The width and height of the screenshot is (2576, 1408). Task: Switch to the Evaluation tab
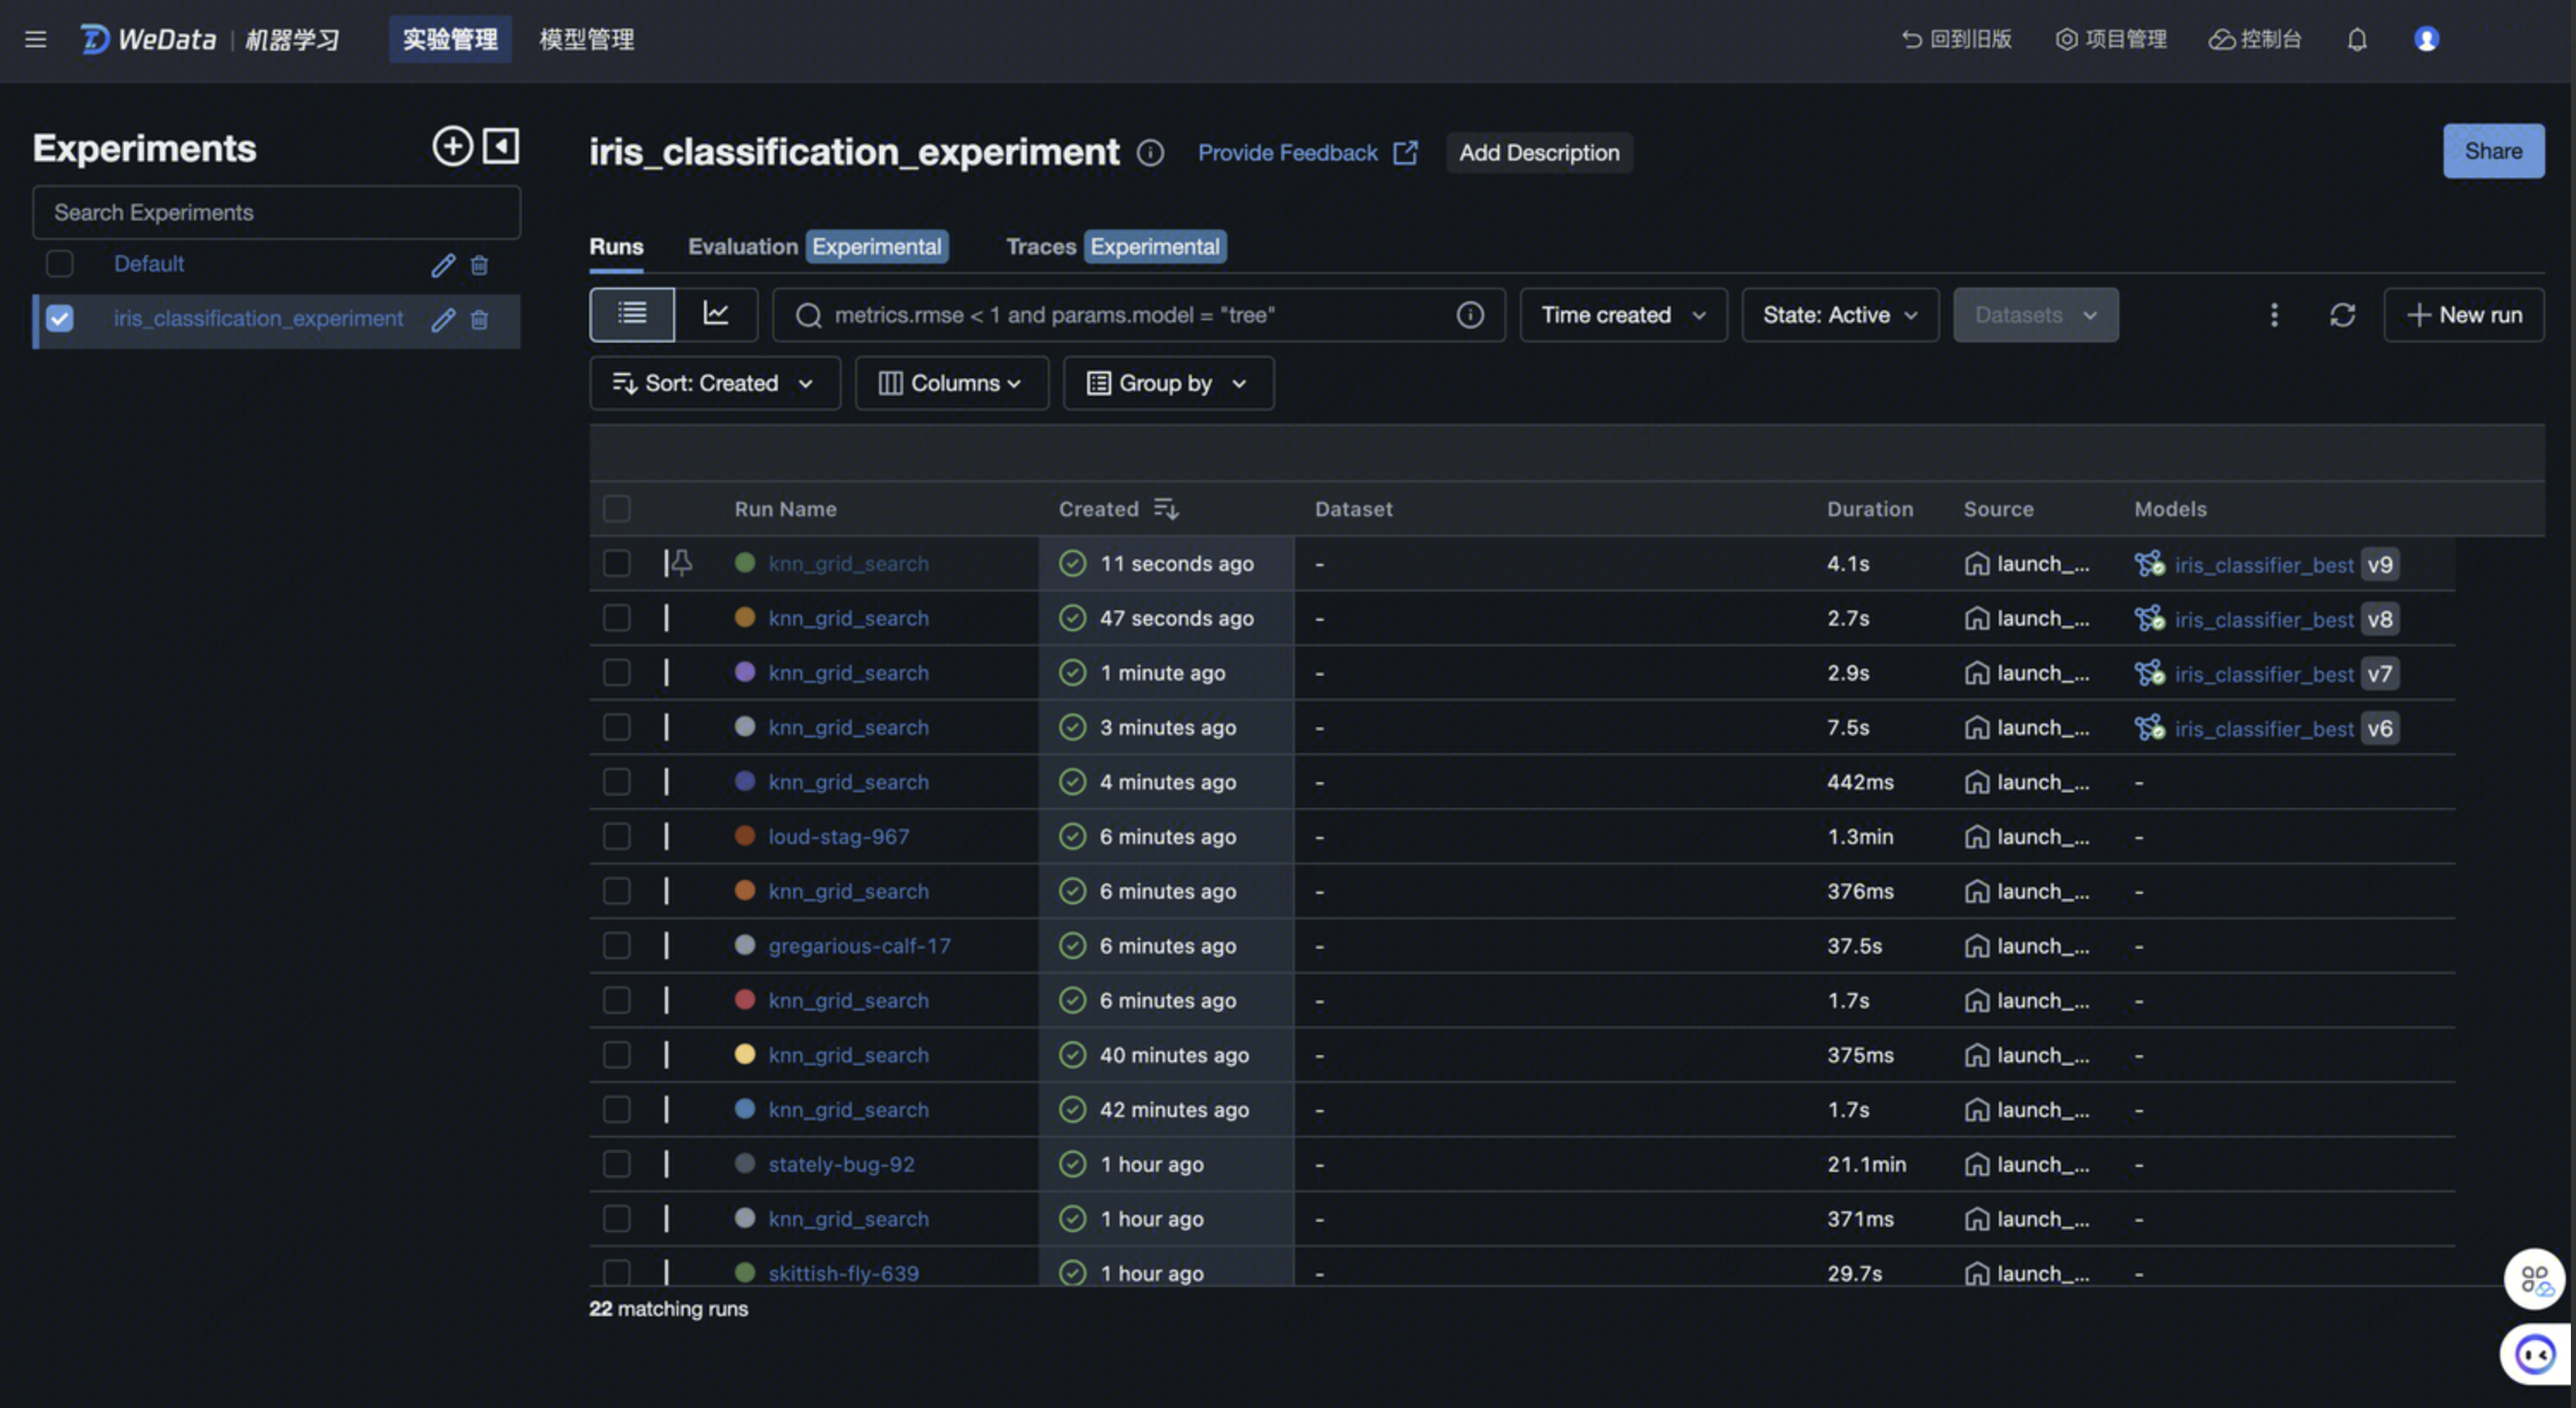pos(742,246)
